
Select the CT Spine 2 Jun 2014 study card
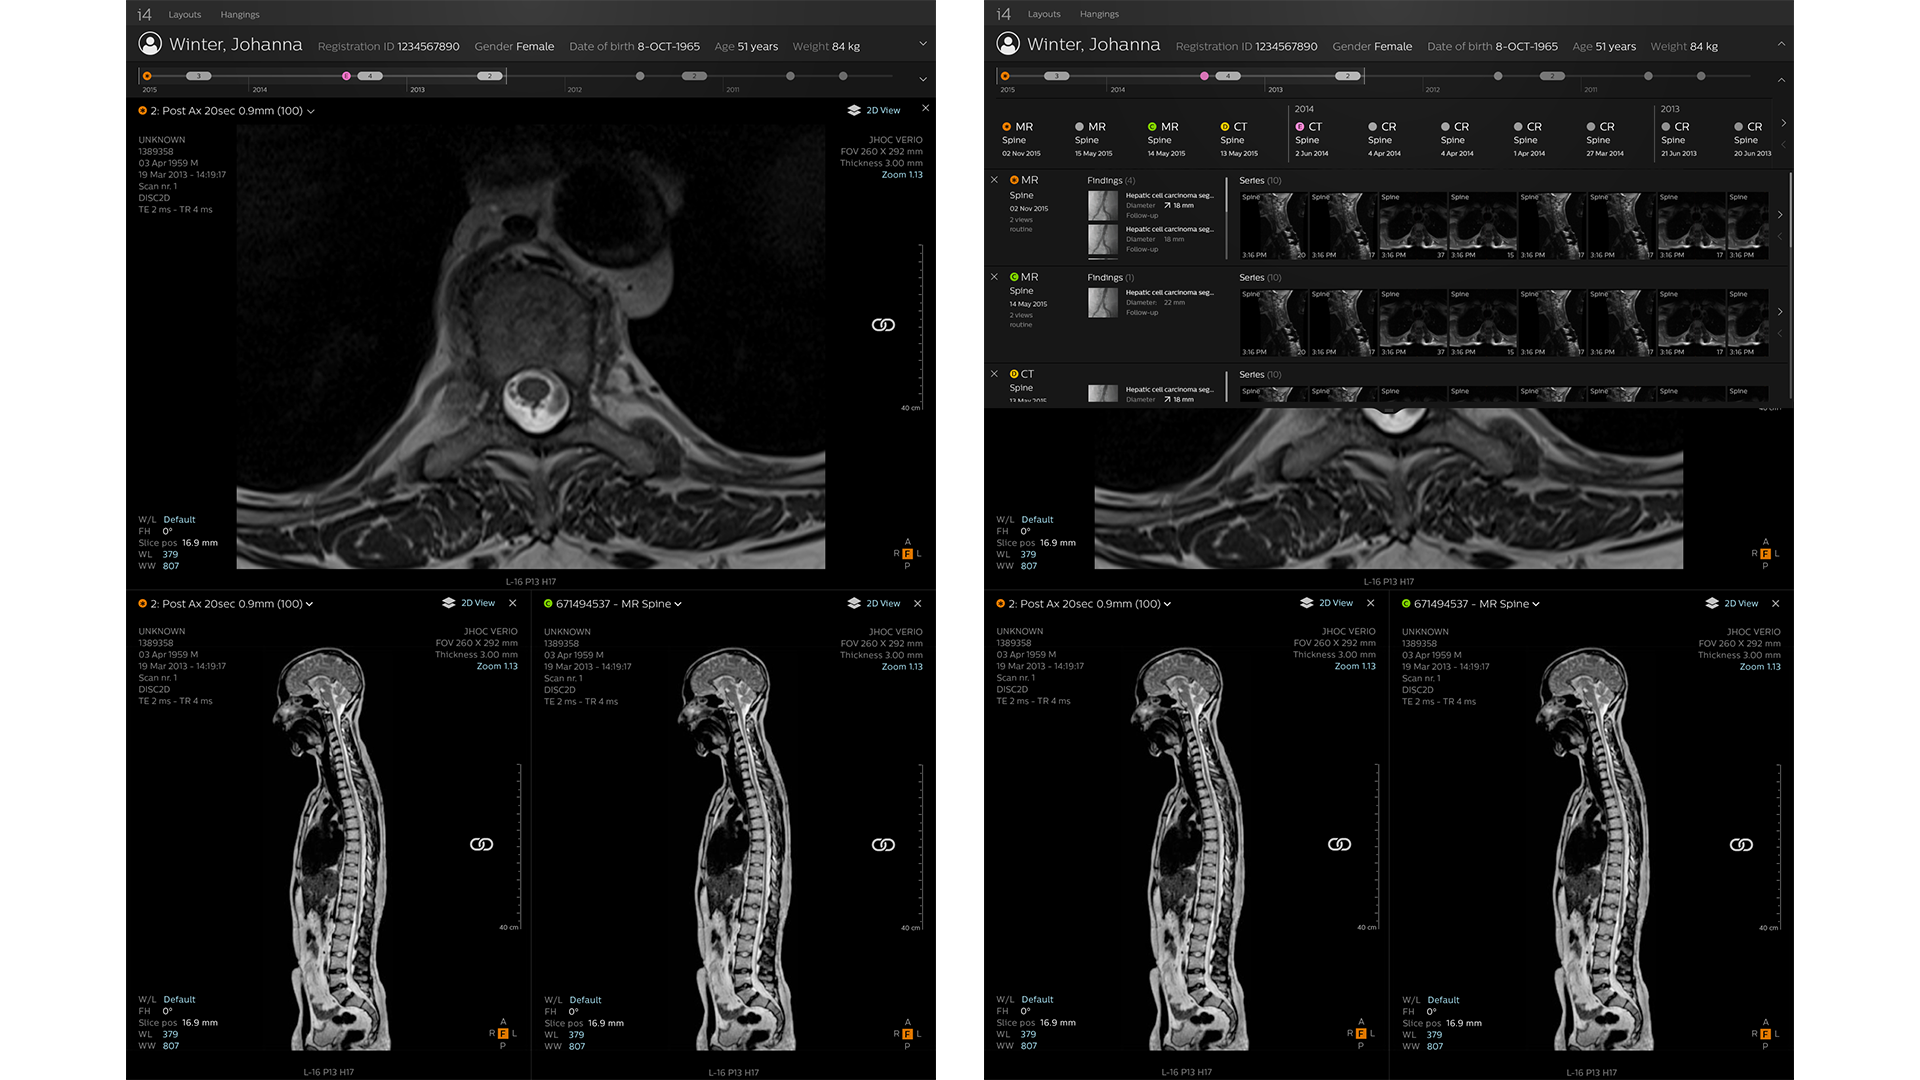pos(1312,139)
